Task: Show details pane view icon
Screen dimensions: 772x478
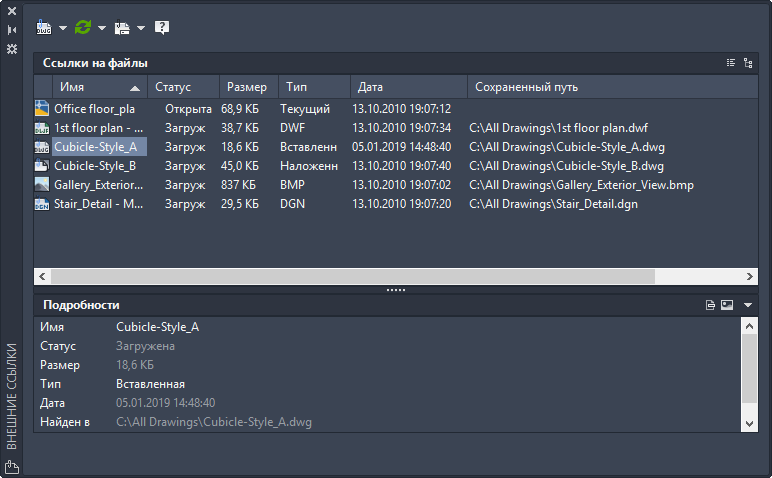Action: 710,304
